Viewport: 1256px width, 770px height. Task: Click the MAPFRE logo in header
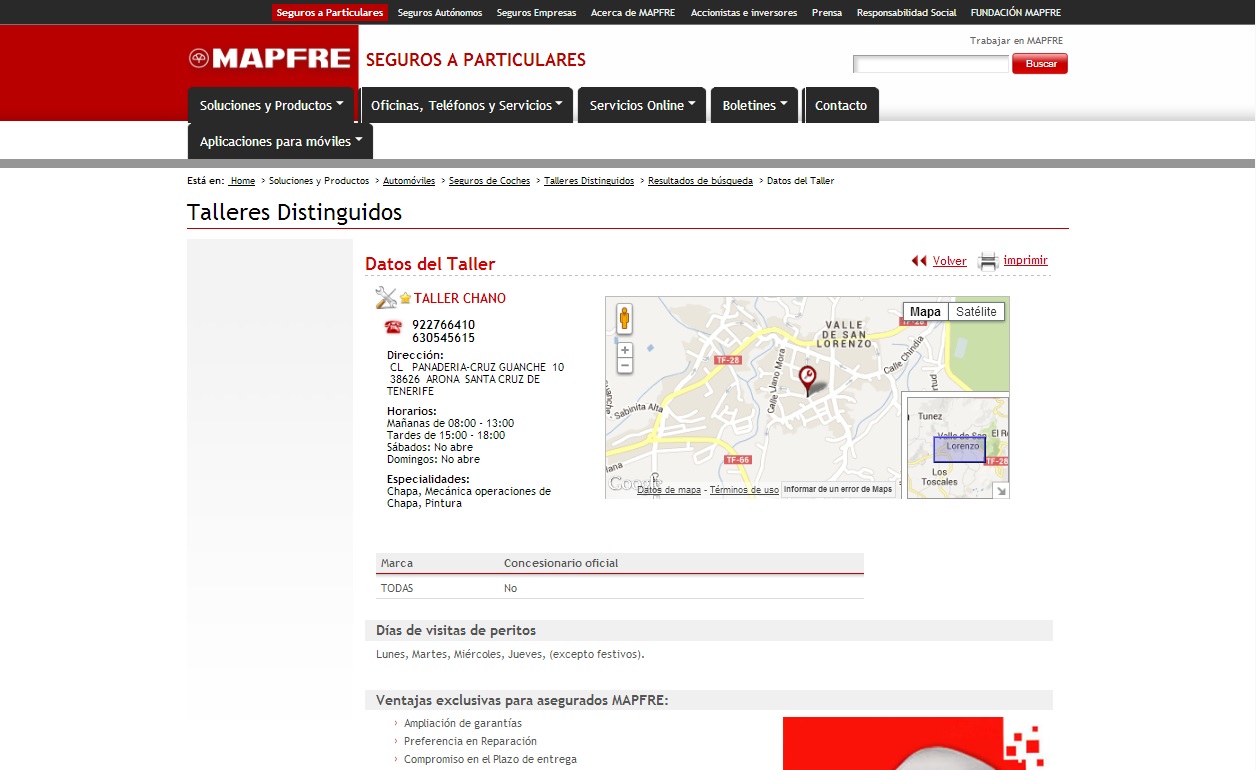coord(270,59)
